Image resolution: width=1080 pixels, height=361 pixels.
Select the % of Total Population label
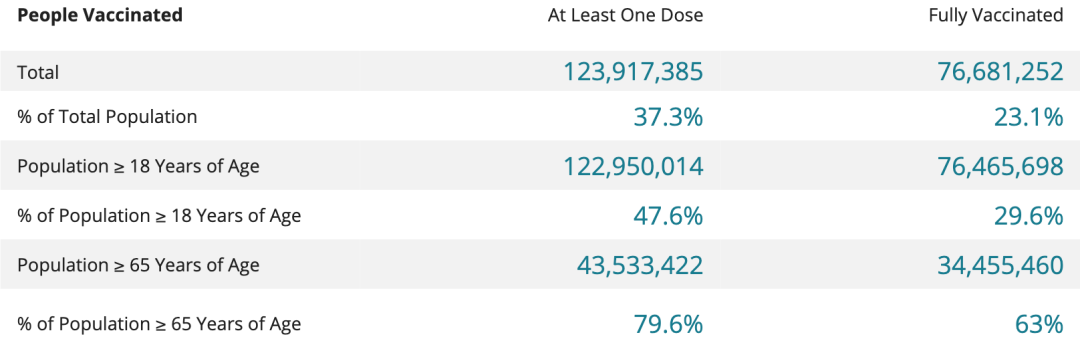click(107, 117)
